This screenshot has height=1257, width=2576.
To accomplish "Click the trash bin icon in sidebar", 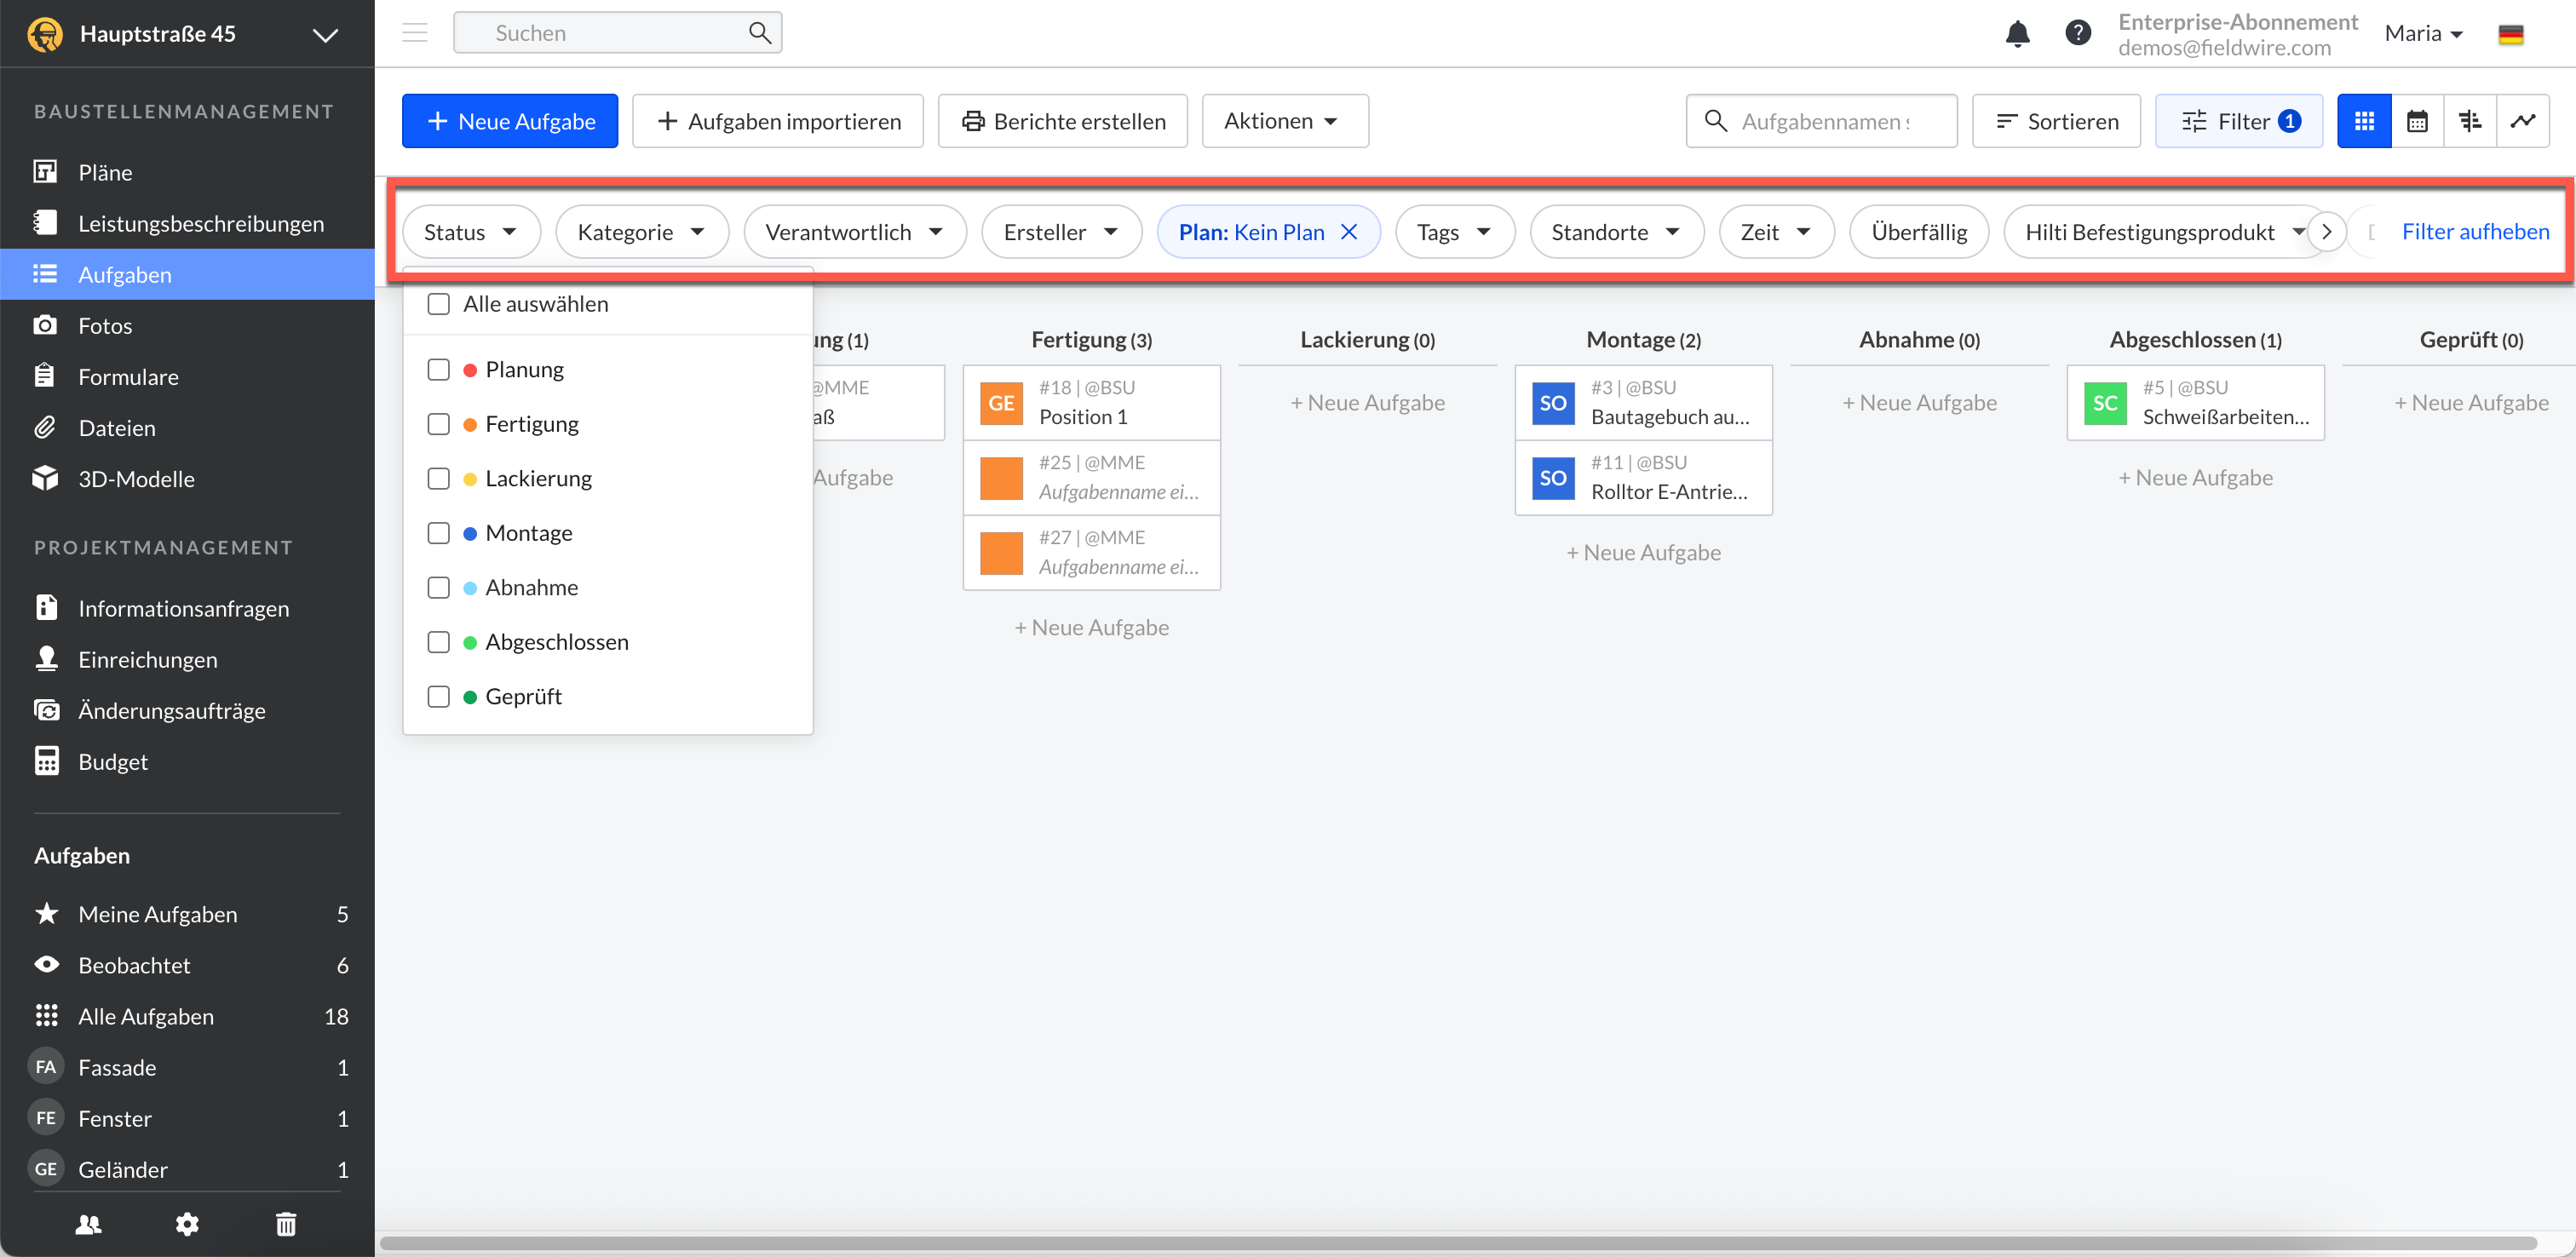I will tap(286, 1224).
